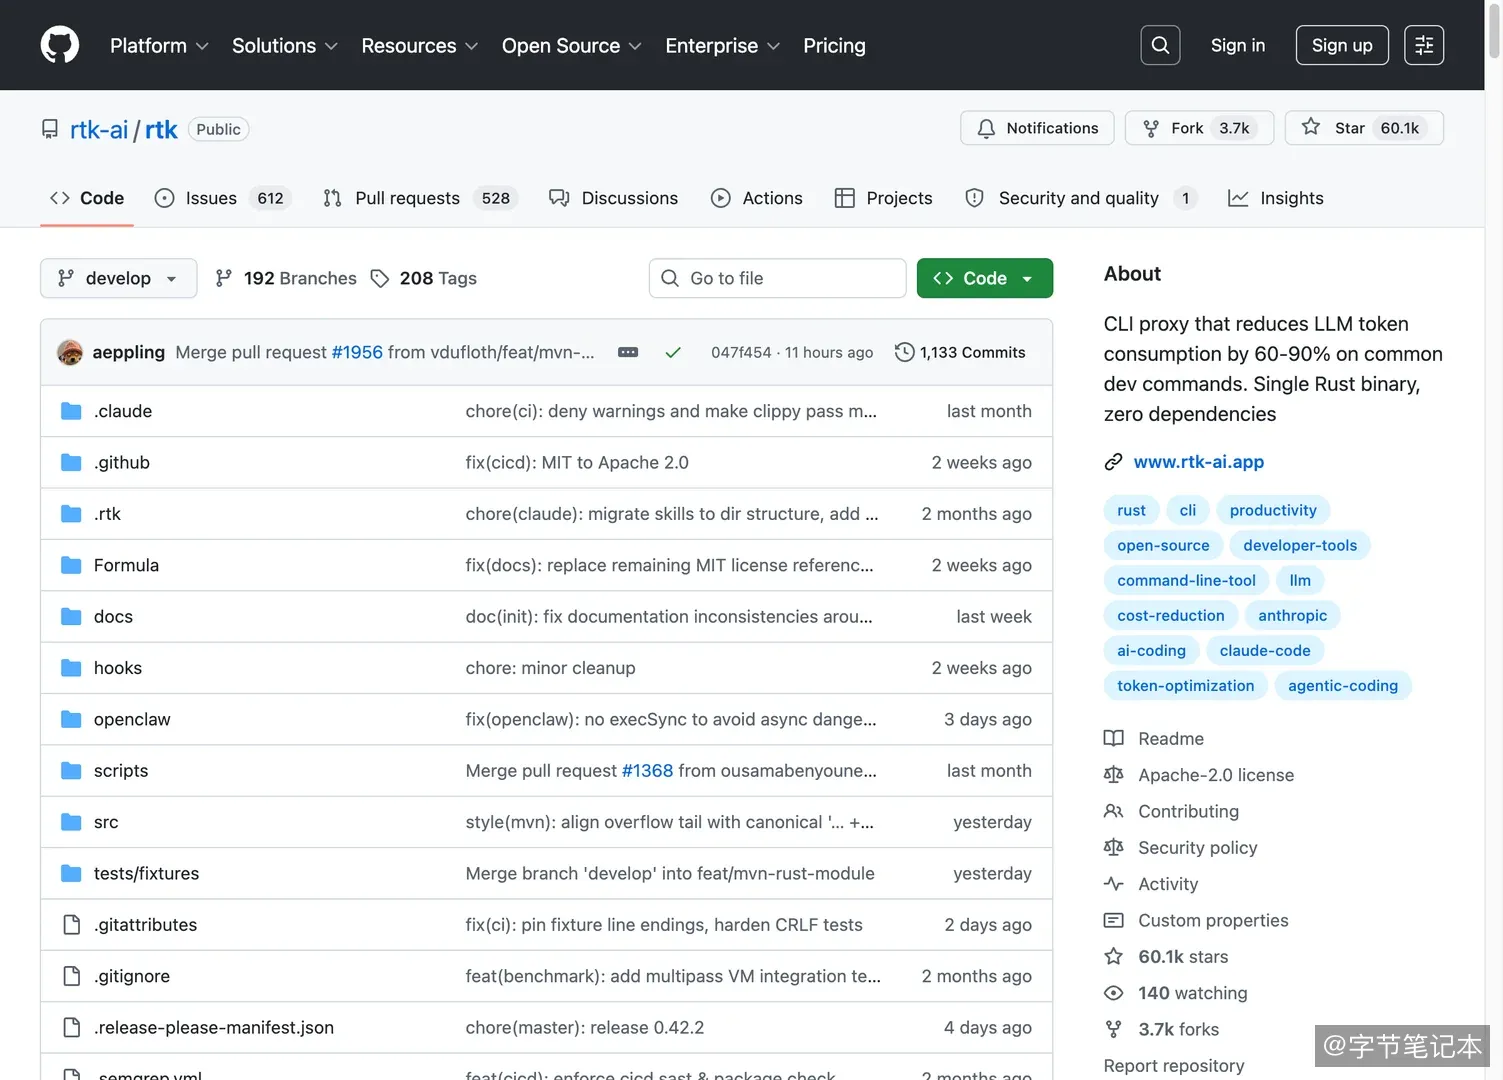Click the rust topic tag

coord(1131,510)
